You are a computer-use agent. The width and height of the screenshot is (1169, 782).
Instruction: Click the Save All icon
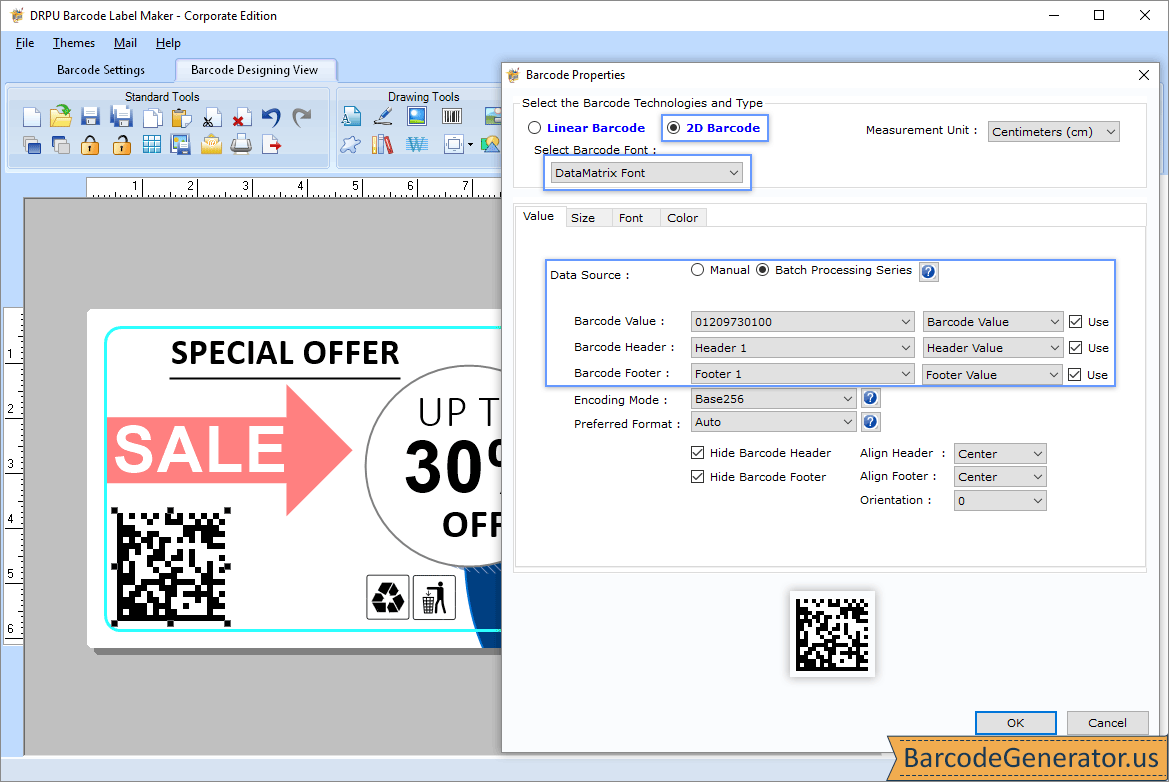(121, 117)
